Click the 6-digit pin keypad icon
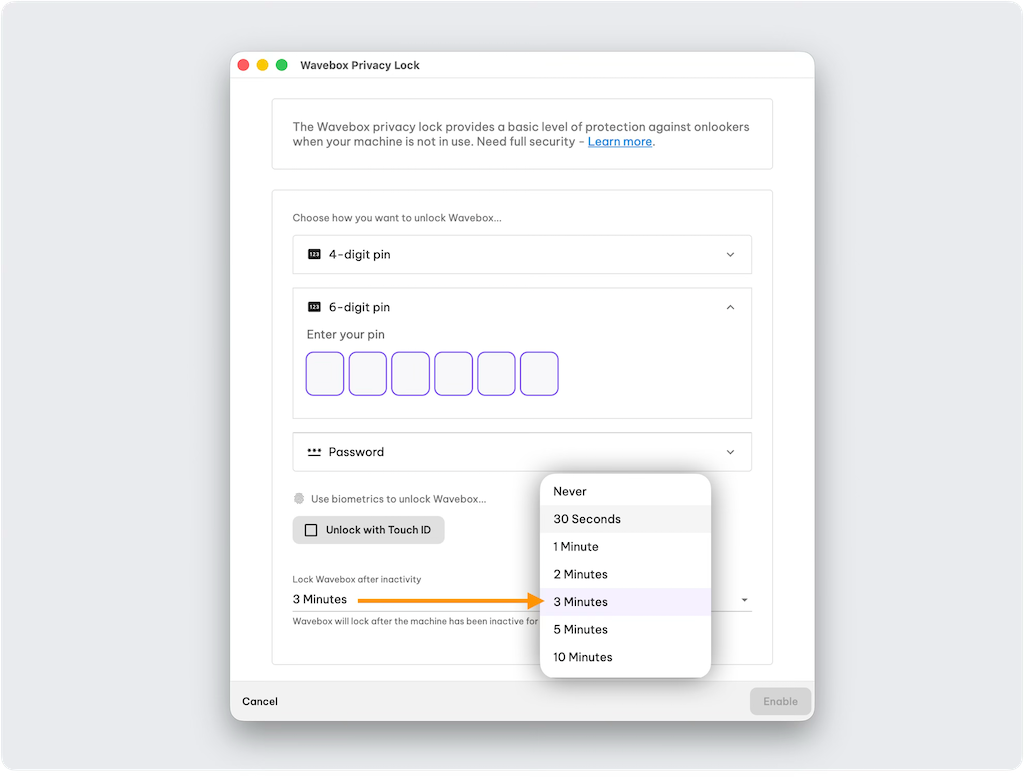This screenshot has width=1024, height=783. pyautogui.click(x=314, y=308)
